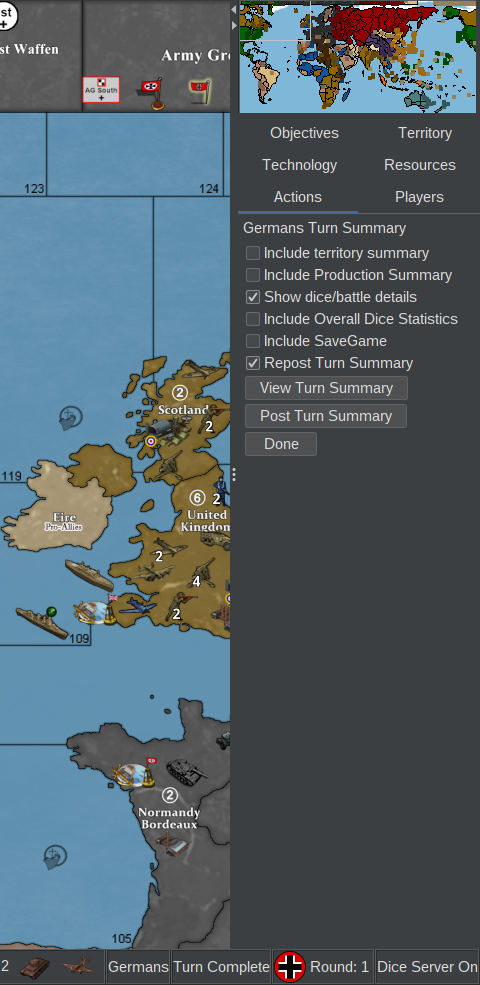Enable Include Production Summary

pos(253,275)
